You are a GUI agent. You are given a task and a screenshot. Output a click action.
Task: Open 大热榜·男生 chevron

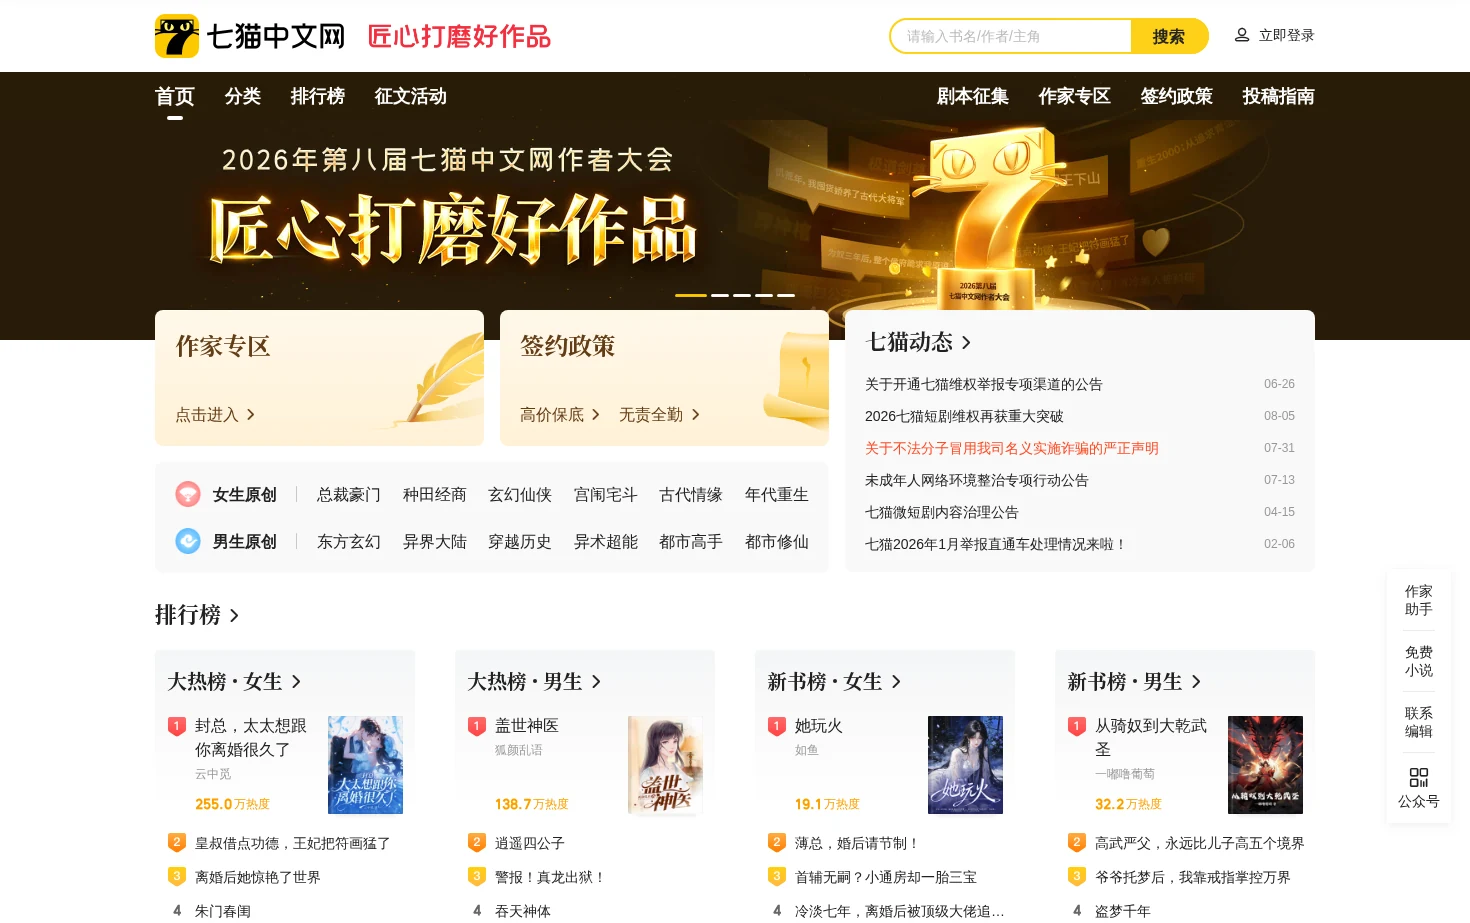tap(596, 682)
